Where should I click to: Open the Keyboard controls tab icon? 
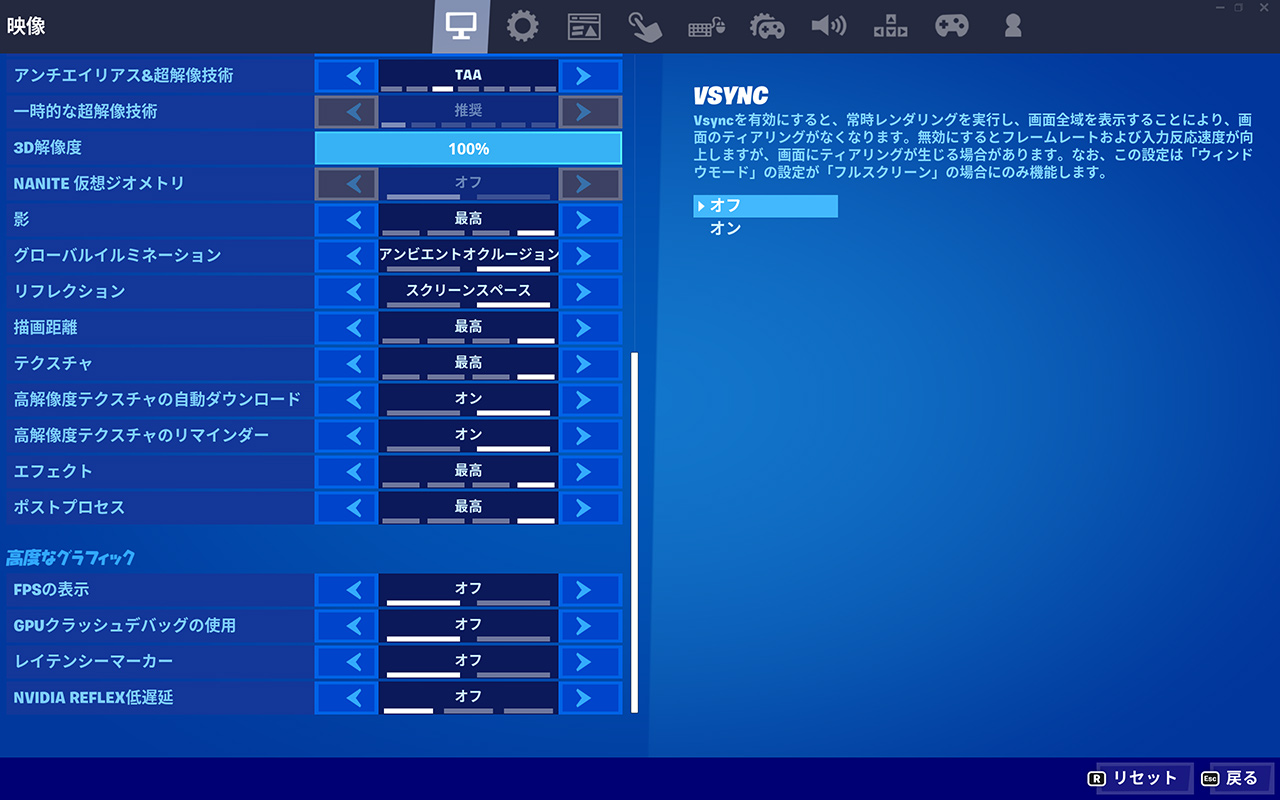[706, 26]
